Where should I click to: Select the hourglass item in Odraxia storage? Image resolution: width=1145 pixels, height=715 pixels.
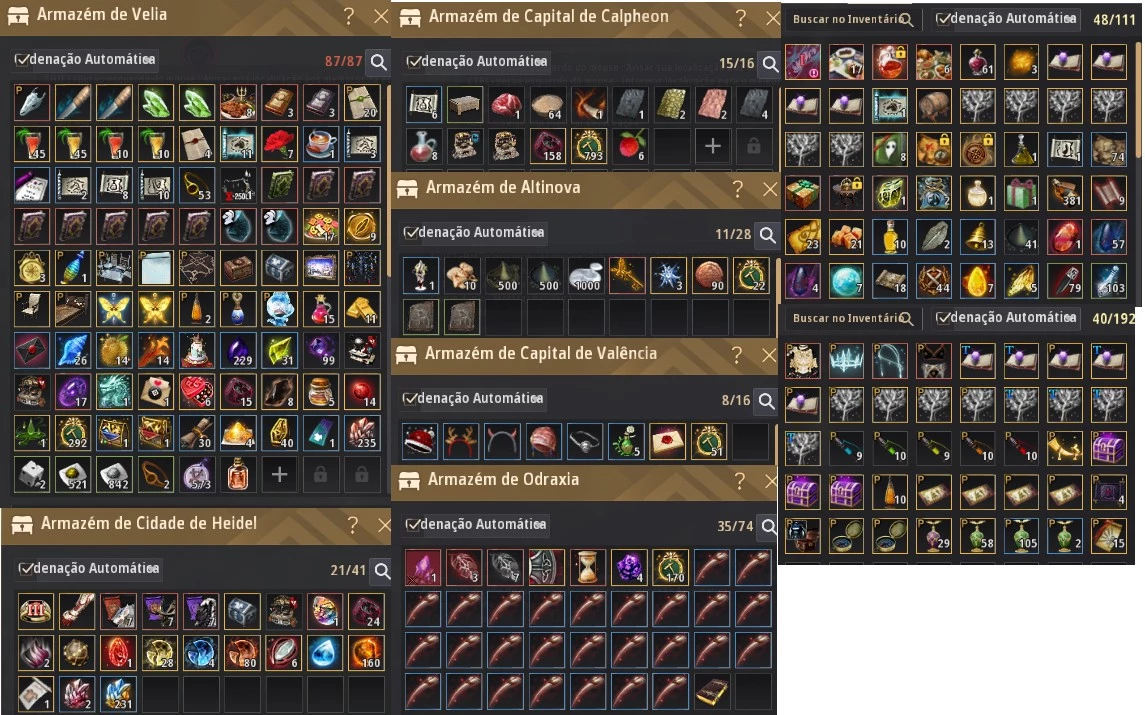click(x=587, y=567)
